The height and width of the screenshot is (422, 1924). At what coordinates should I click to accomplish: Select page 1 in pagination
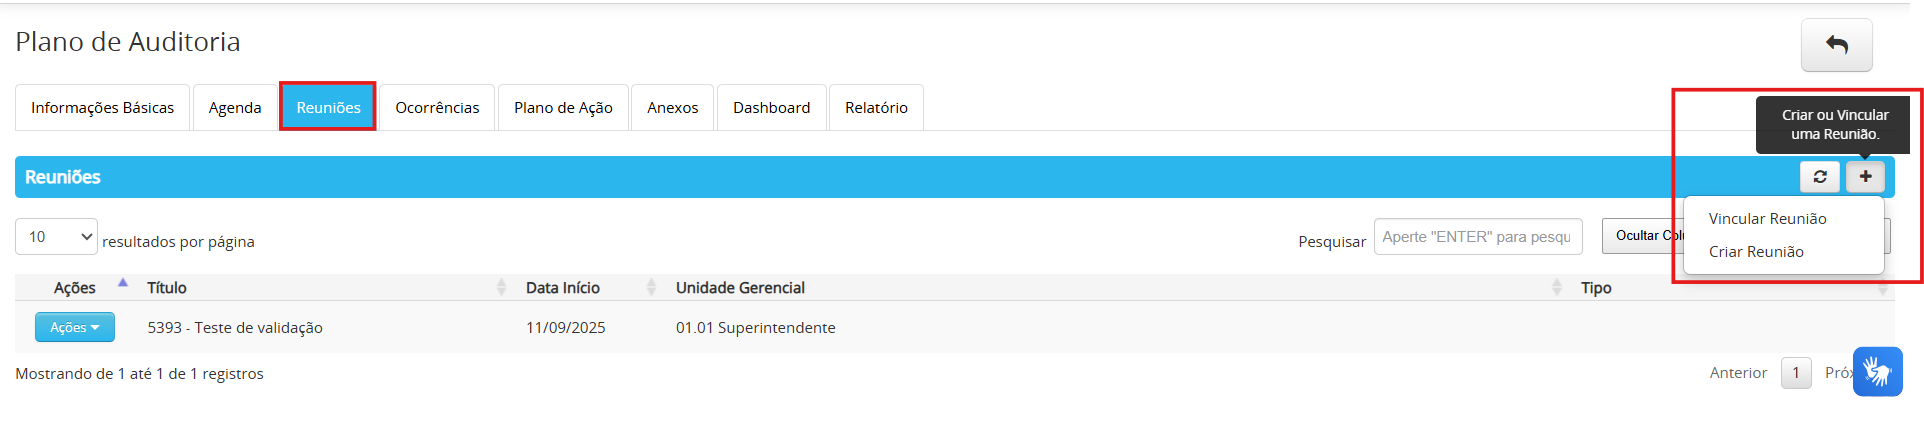tap(1796, 373)
